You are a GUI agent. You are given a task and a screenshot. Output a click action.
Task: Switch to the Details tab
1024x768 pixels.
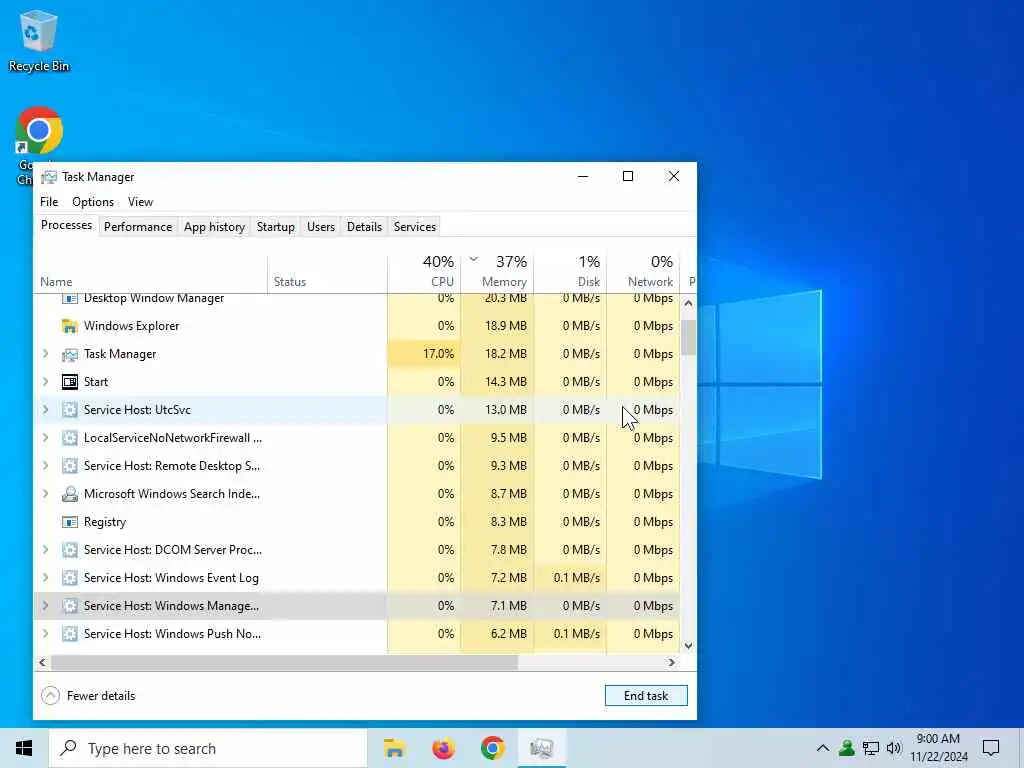point(364,227)
